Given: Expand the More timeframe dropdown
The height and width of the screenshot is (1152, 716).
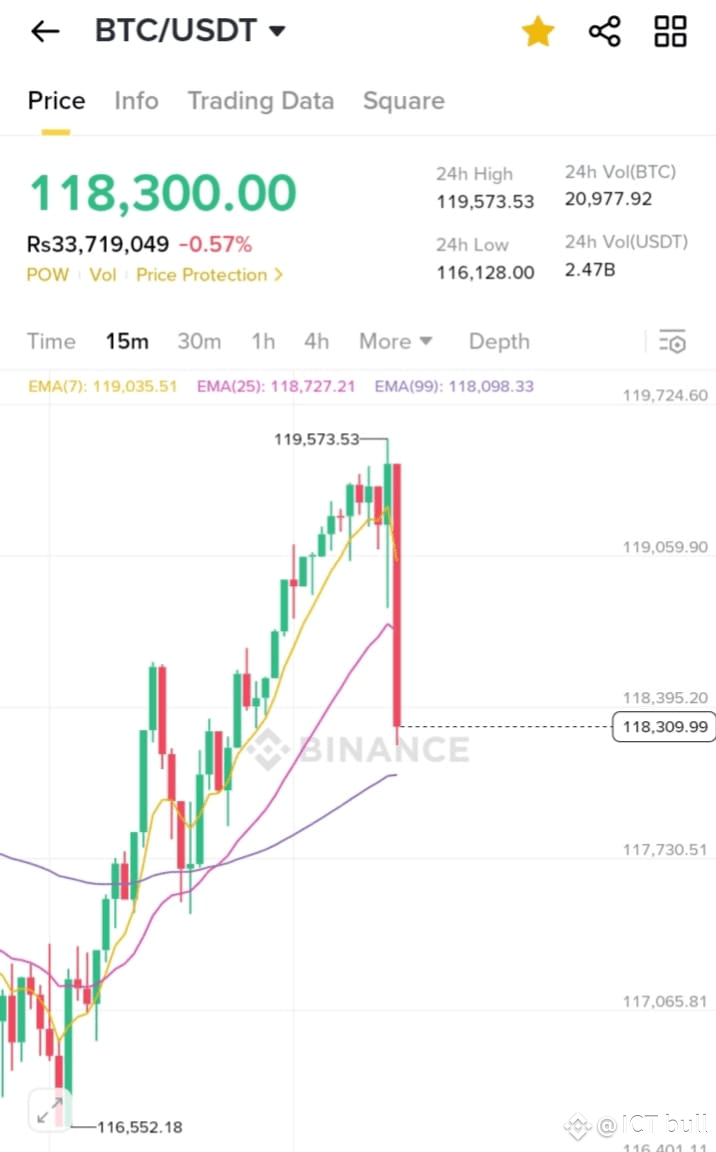Looking at the screenshot, I should 396,341.
